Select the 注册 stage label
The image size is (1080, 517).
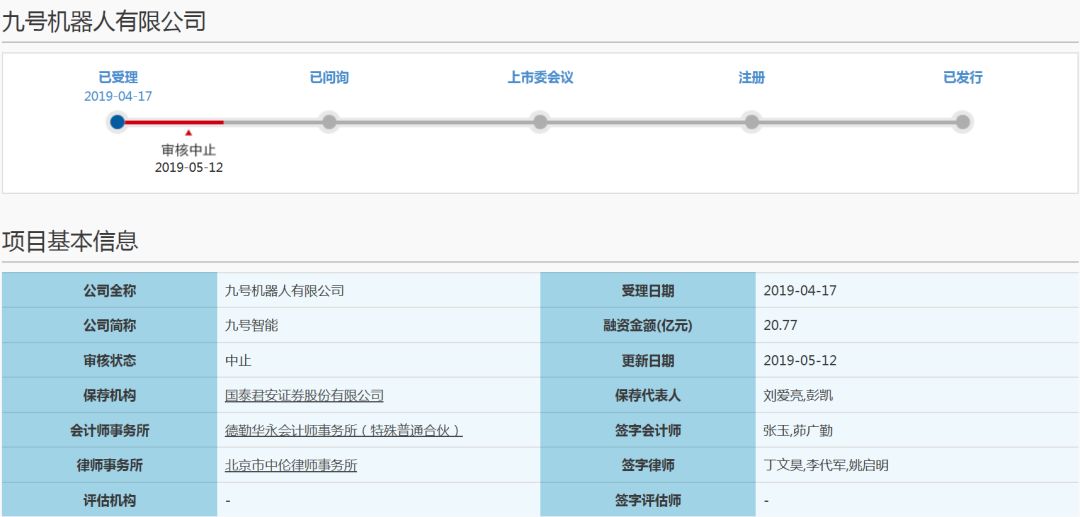tap(751, 78)
